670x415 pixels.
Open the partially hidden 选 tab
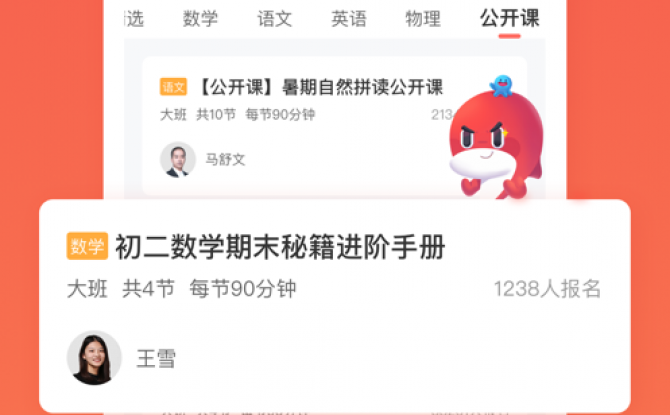point(134,19)
